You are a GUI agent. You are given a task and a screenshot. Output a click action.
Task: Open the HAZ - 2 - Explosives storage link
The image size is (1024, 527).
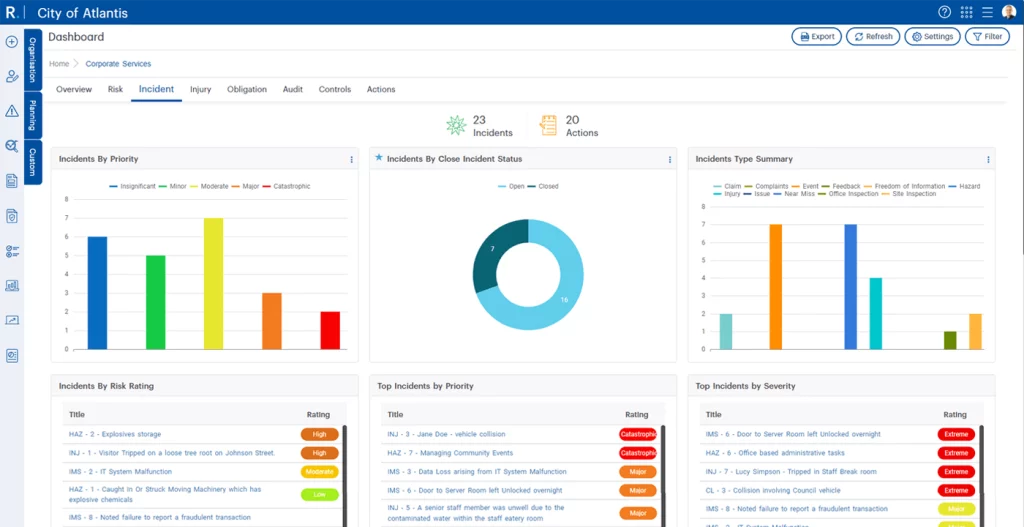[x=114, y=434]
